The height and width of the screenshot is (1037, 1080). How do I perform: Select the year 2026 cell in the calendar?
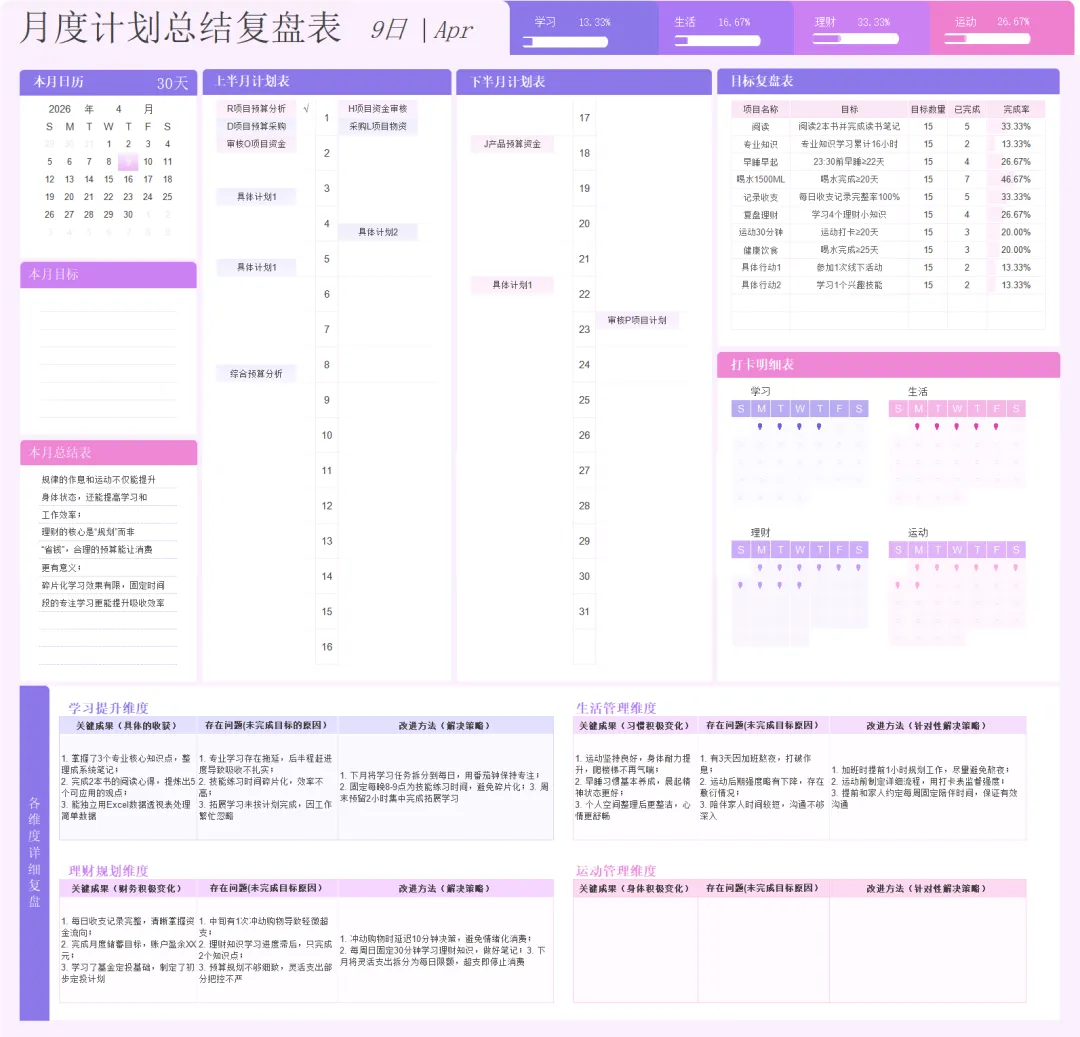[60, 109]
